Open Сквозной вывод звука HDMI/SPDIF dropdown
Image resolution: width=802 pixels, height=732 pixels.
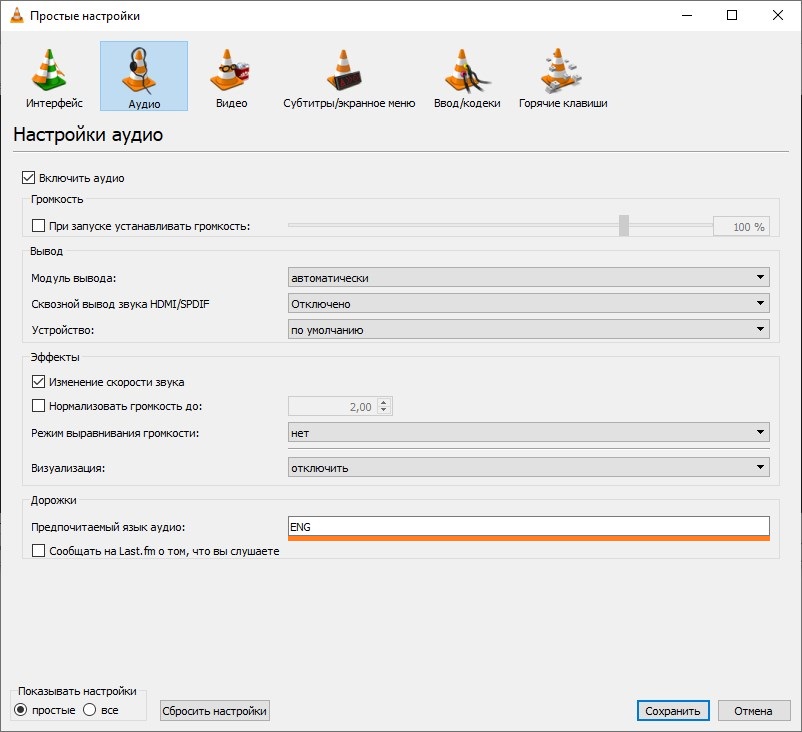tap(528, 304)
